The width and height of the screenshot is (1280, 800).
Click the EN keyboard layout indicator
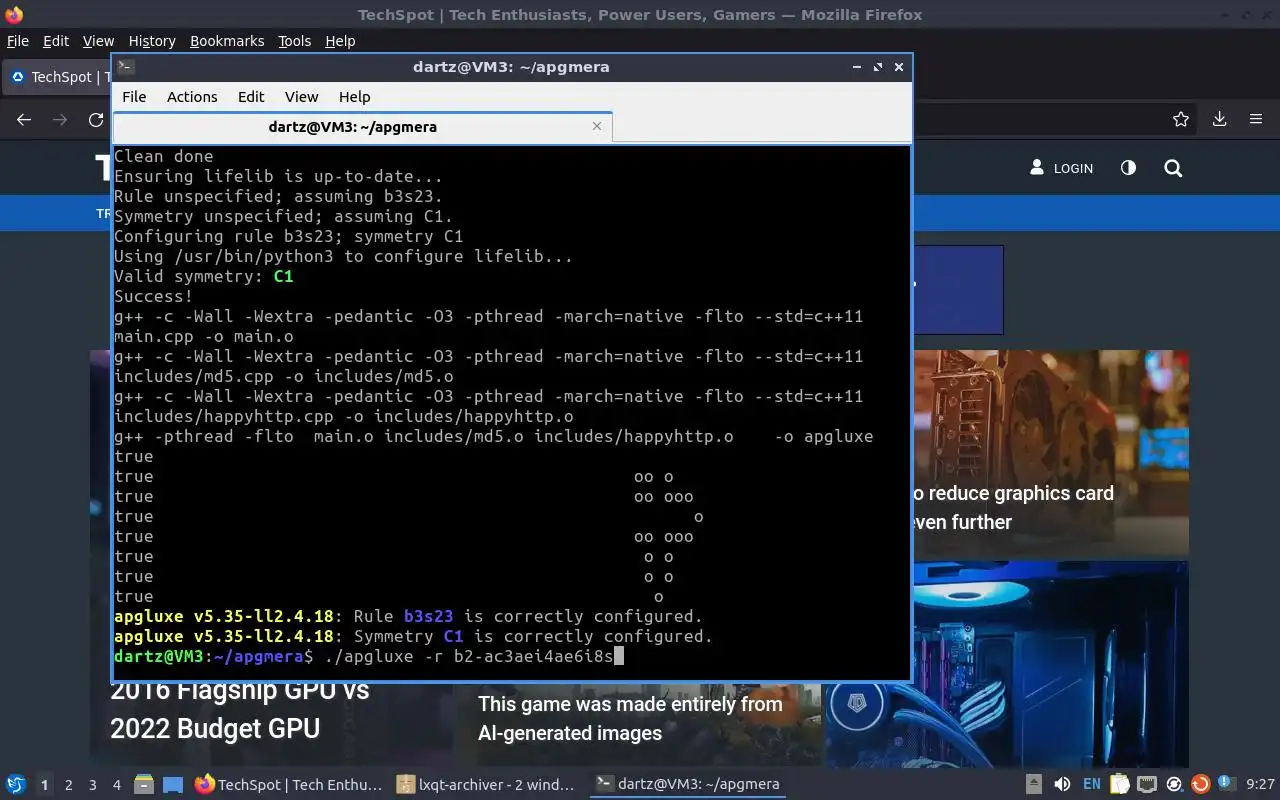point(1092,785)
